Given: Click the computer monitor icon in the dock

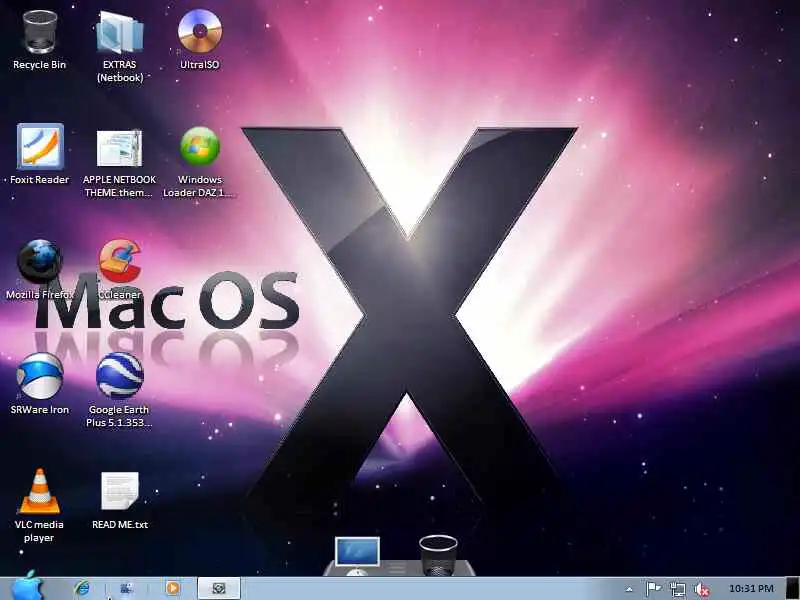Looking at the screenshot, I should click(357, 554).
